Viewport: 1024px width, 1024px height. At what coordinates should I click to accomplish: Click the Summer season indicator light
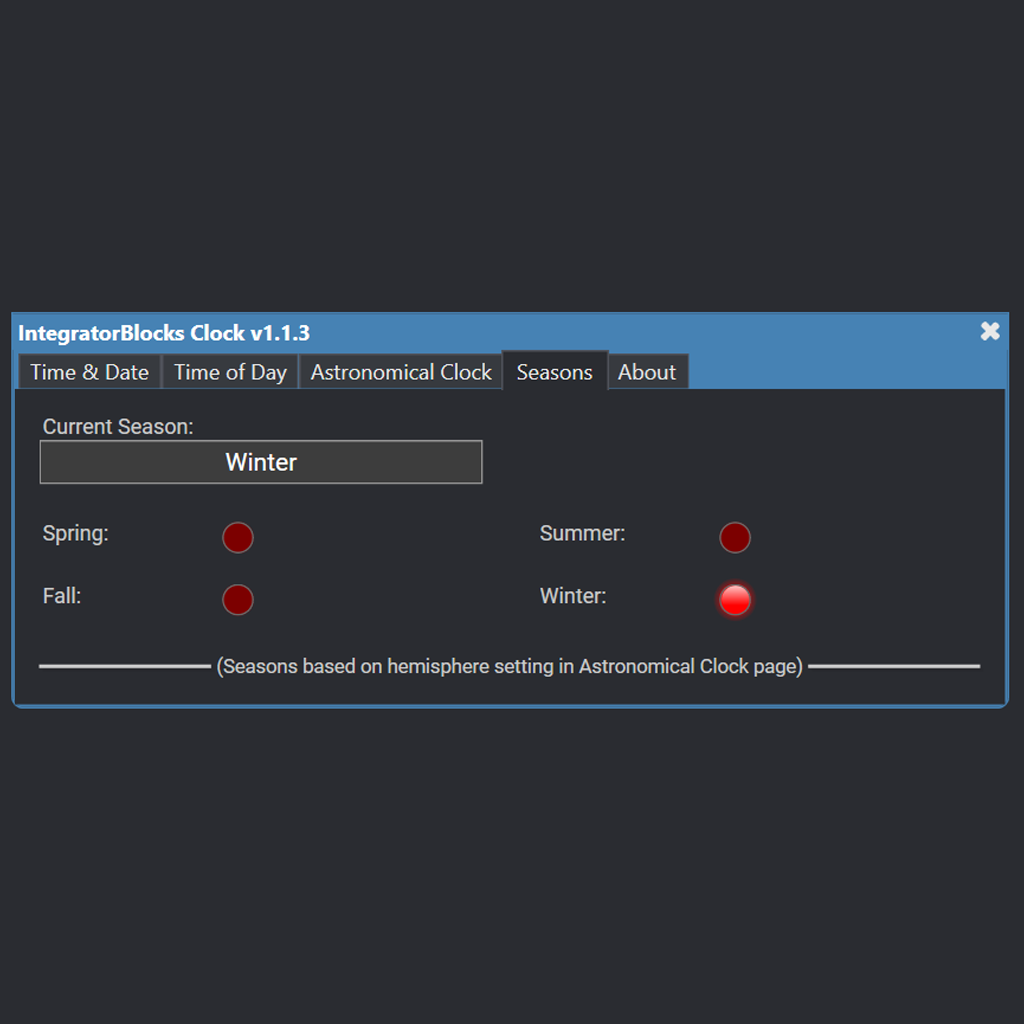[735, 537]
